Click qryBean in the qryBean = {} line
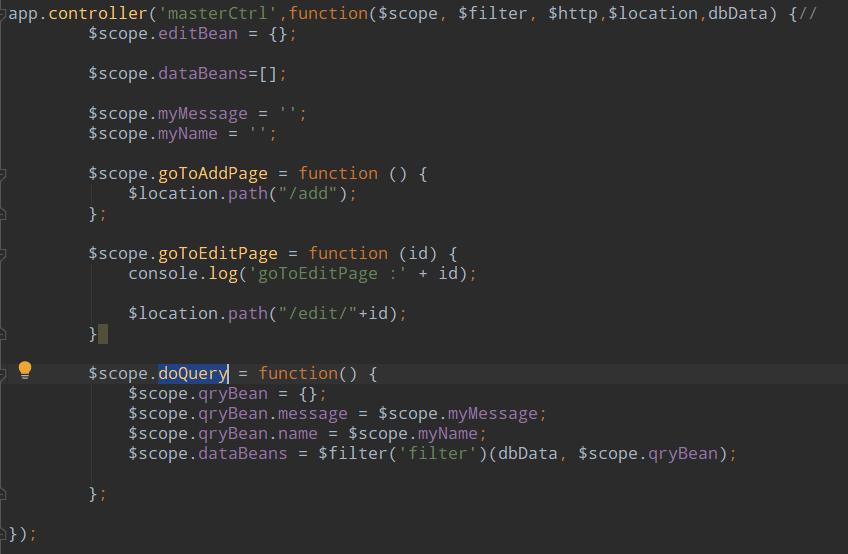The image size is (848, 554). (x=233, y=394)
